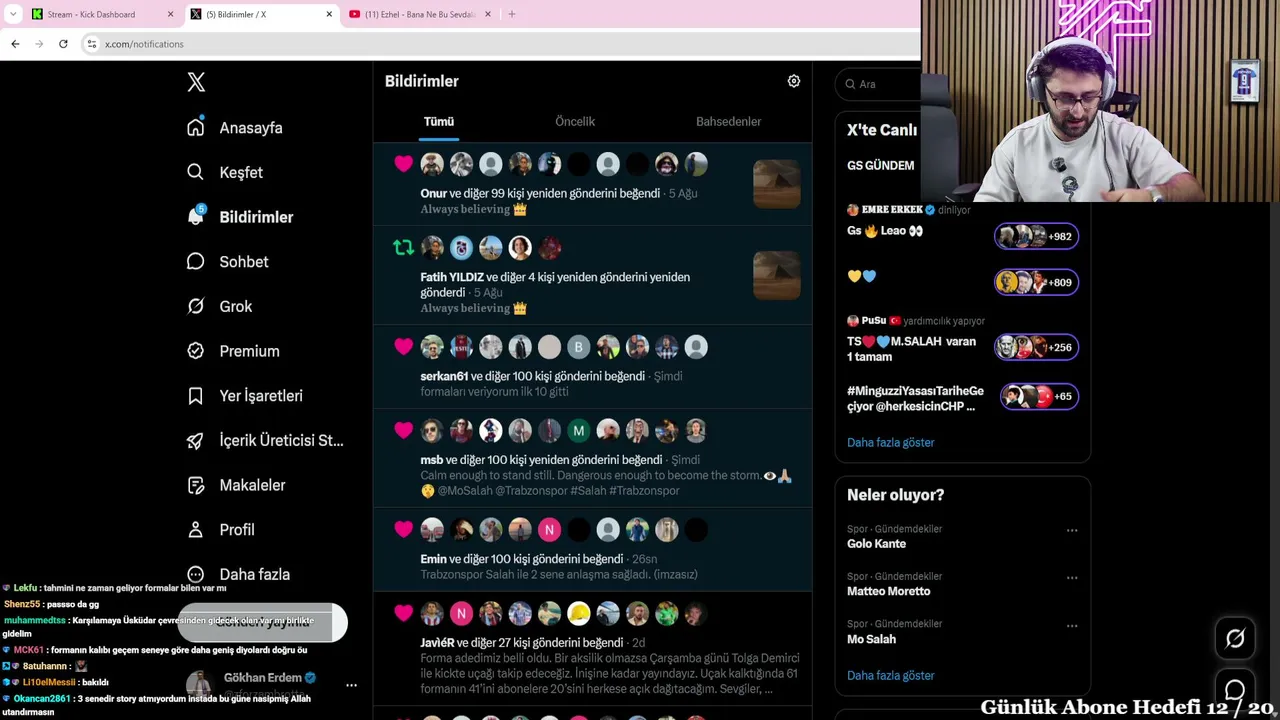Click the x.com/notifications address bar

pyautogui.click(x=500, y=44)
